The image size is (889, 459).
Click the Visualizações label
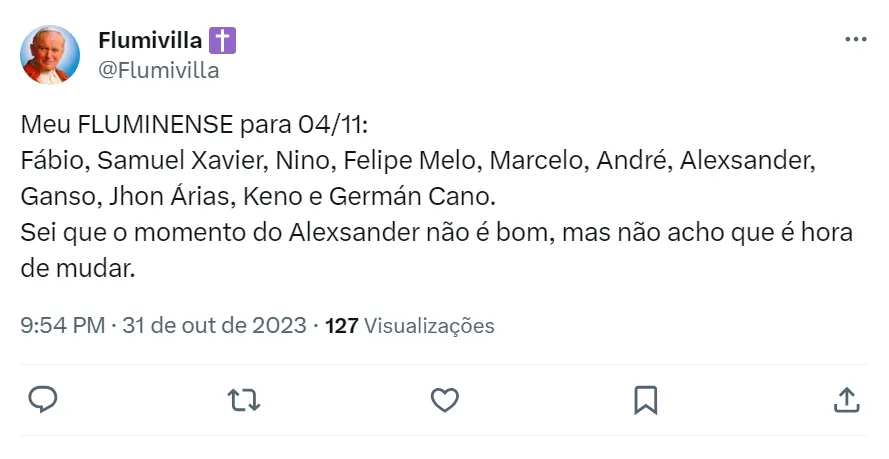(x=429, y=326)
